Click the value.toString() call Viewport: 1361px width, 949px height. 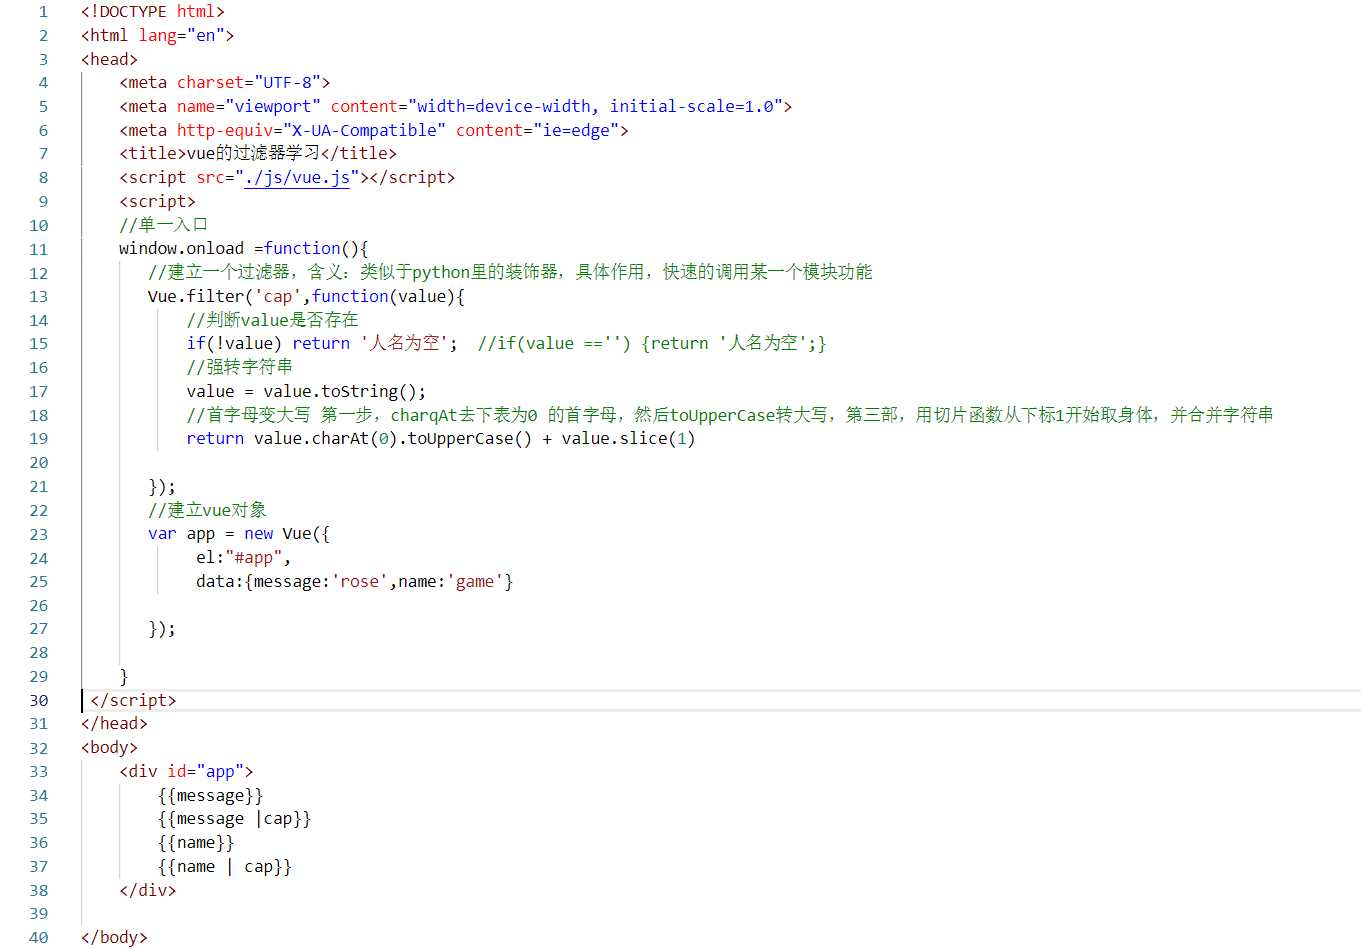(344, 391)
